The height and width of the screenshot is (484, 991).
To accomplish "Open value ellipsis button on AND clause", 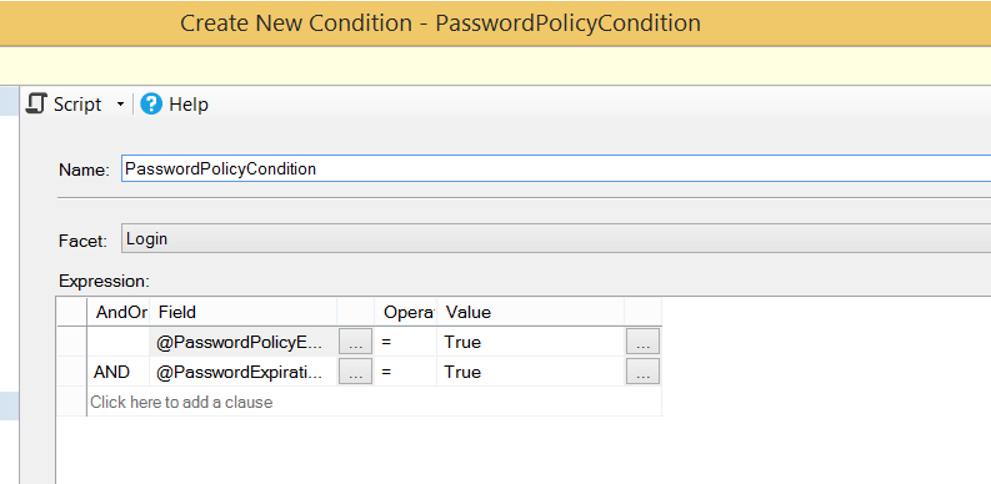I will pyautogui.click(x=643, y=372).
